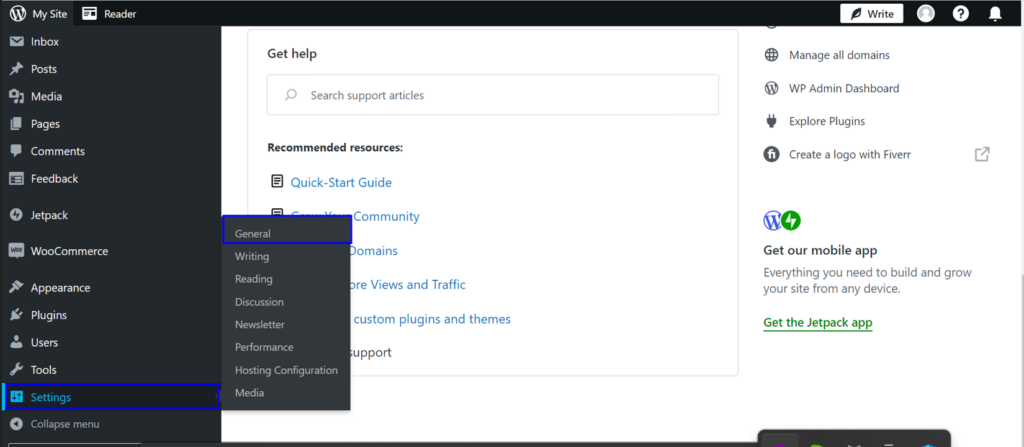
Task: Open the Get the Jetpack app link
Action: pyautogui.click(x=818, y=322)
